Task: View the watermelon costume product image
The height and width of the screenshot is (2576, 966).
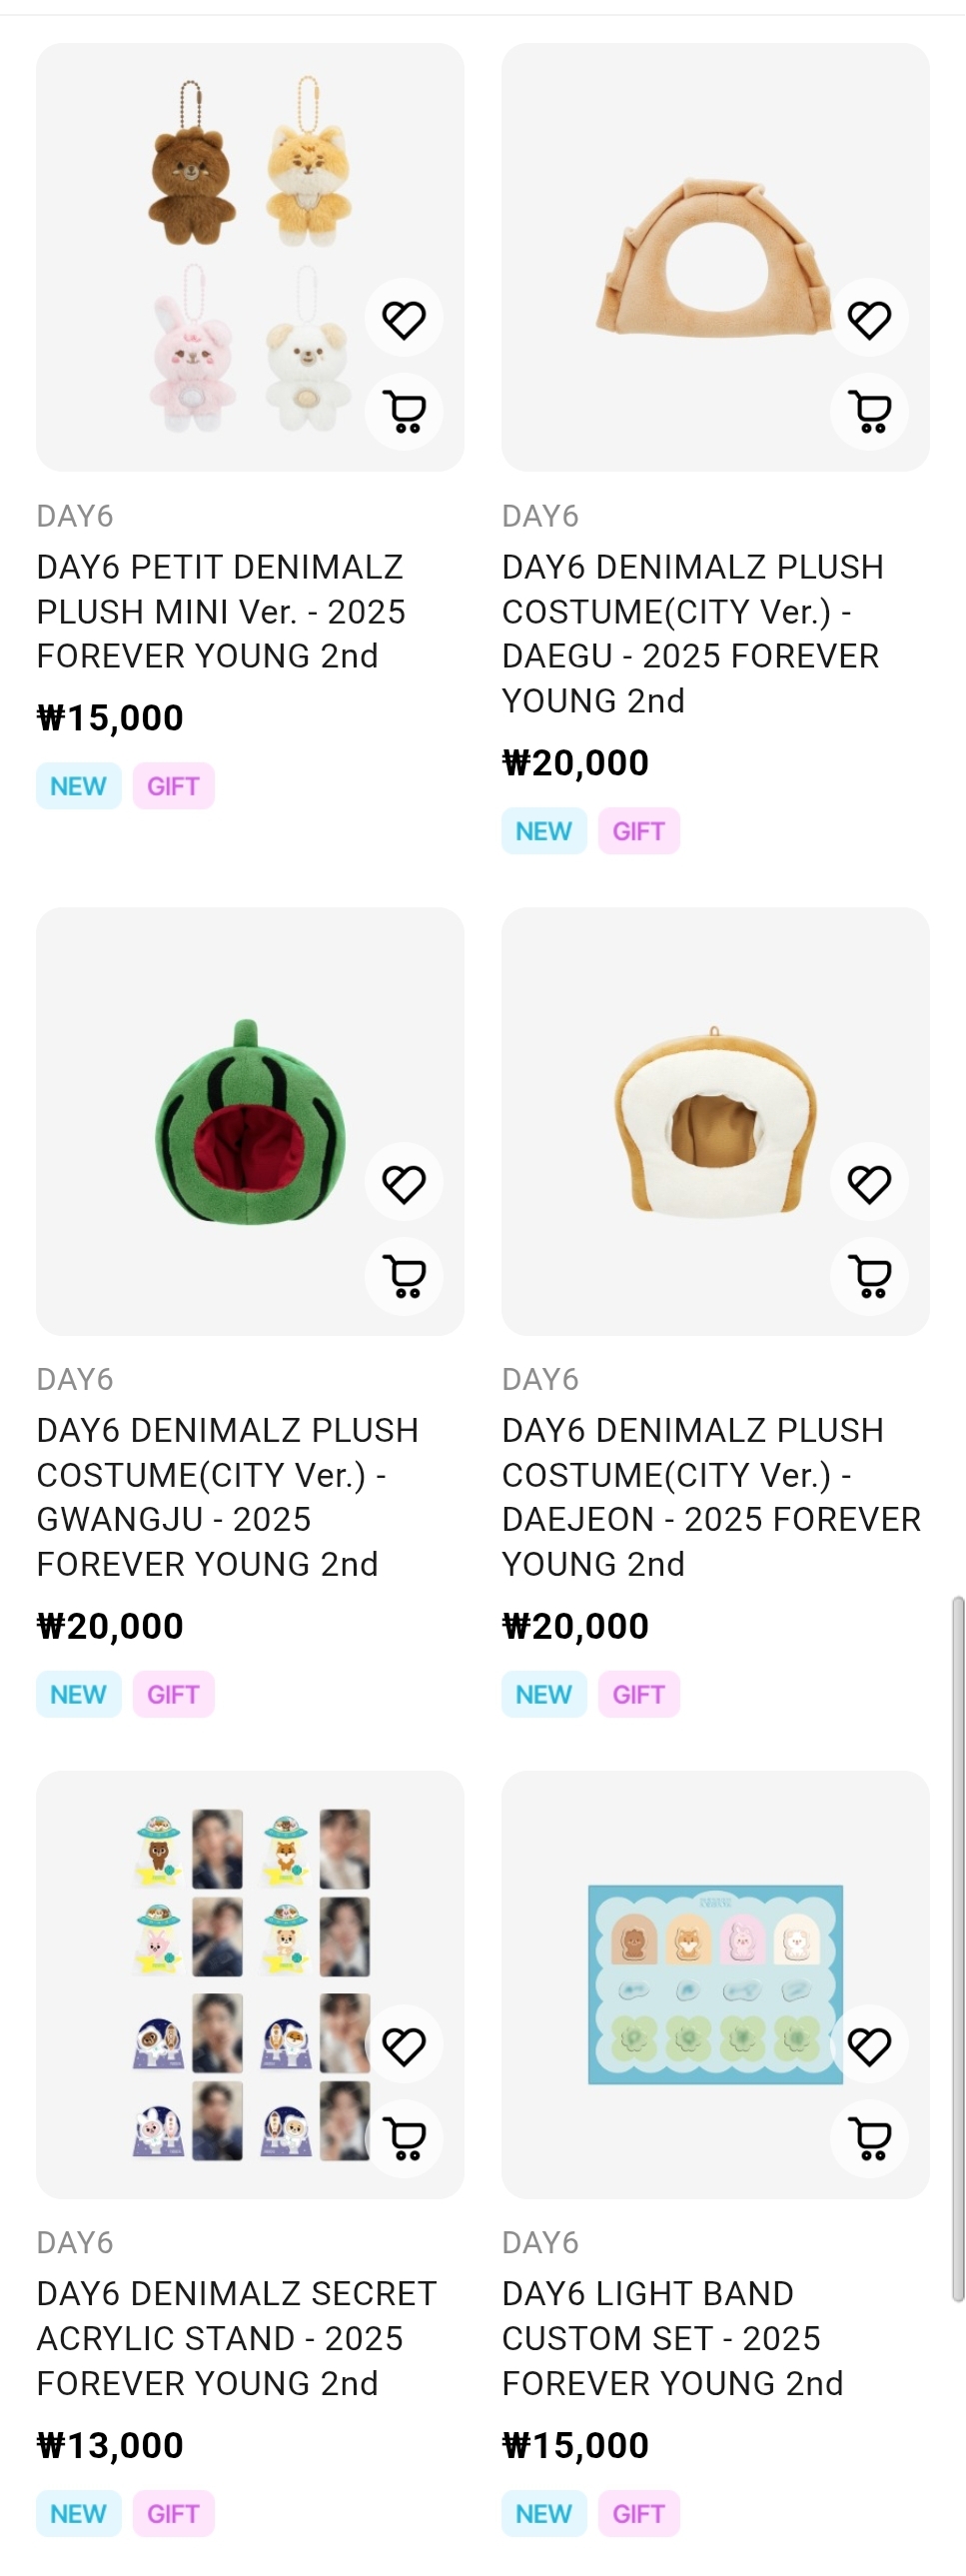Action: pyautogui.click(x=250, y=1120)
